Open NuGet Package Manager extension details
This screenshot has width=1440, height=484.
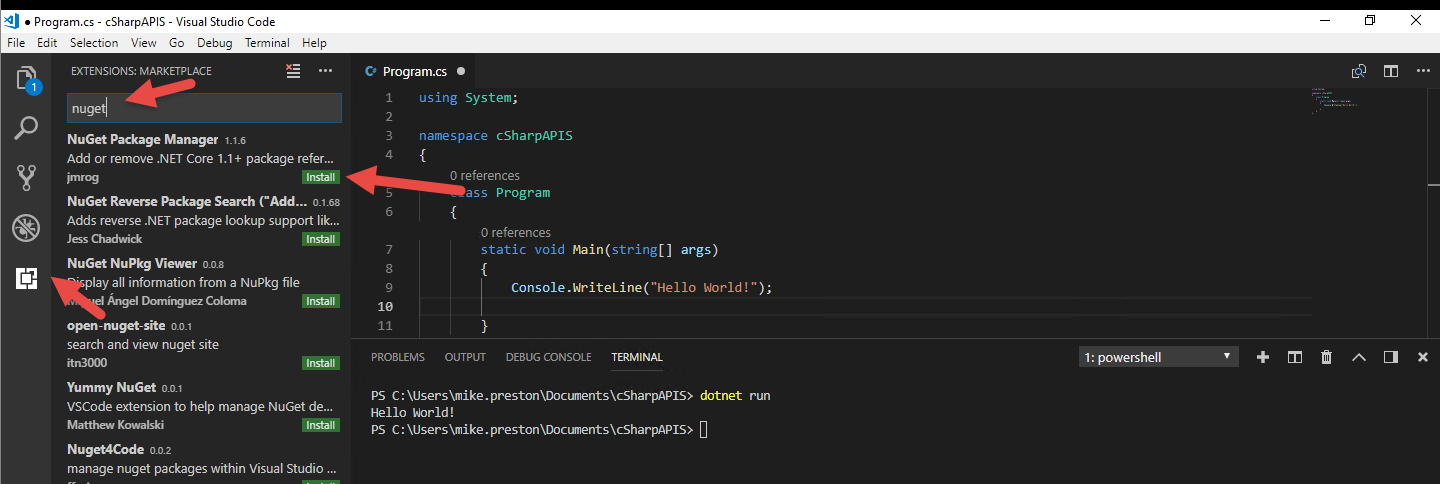pyautogui.click(x=200, y=158)
